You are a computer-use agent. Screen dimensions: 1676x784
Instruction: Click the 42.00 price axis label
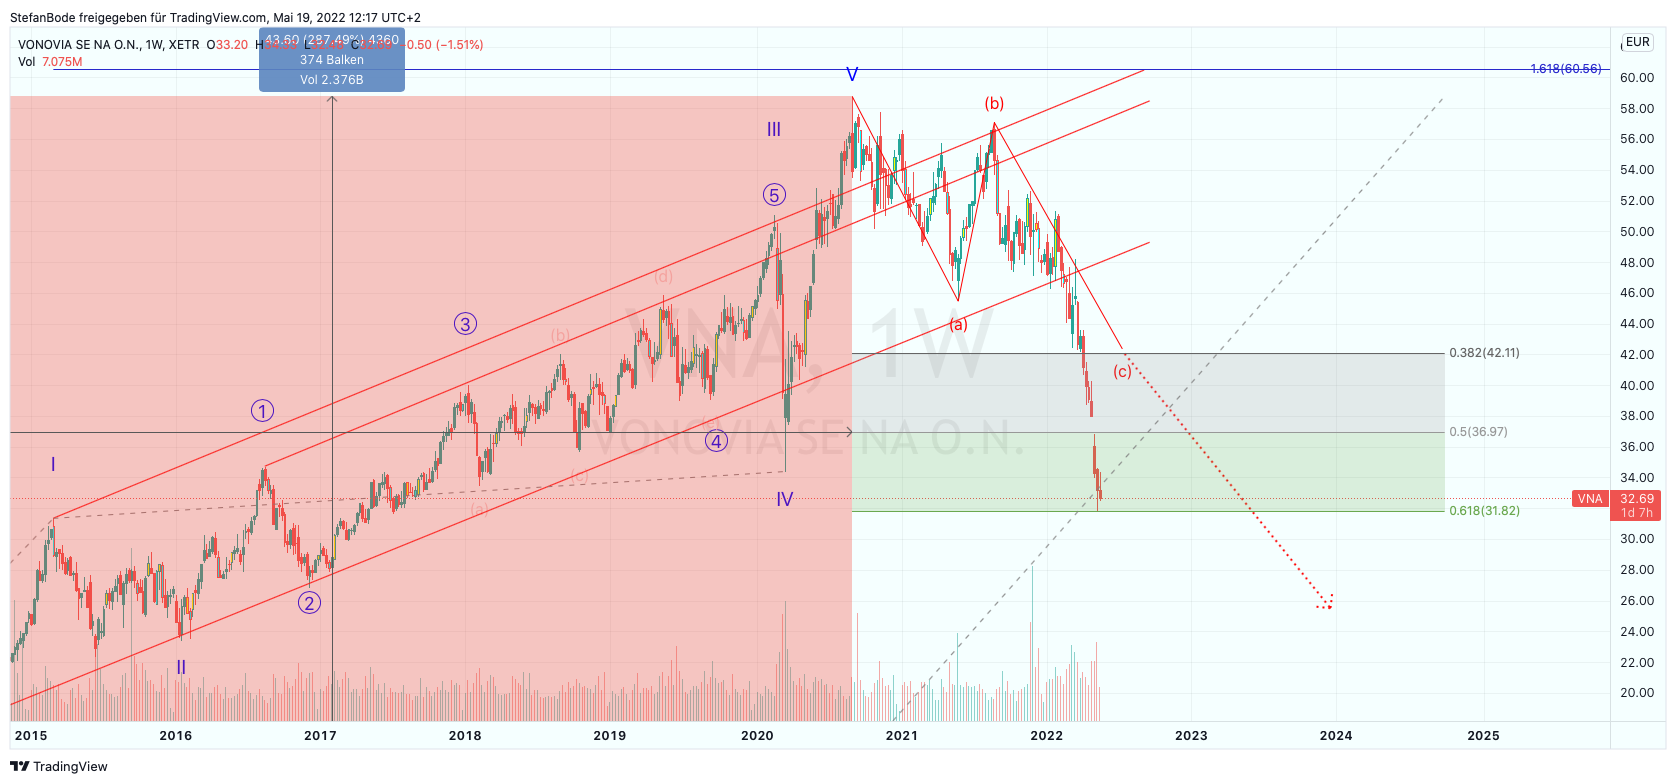1637,354
